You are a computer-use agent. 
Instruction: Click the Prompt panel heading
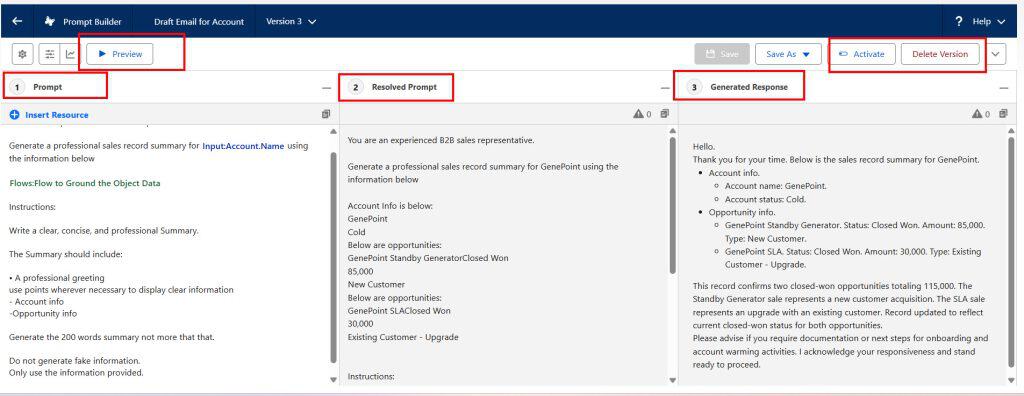[x=48, y=87]
